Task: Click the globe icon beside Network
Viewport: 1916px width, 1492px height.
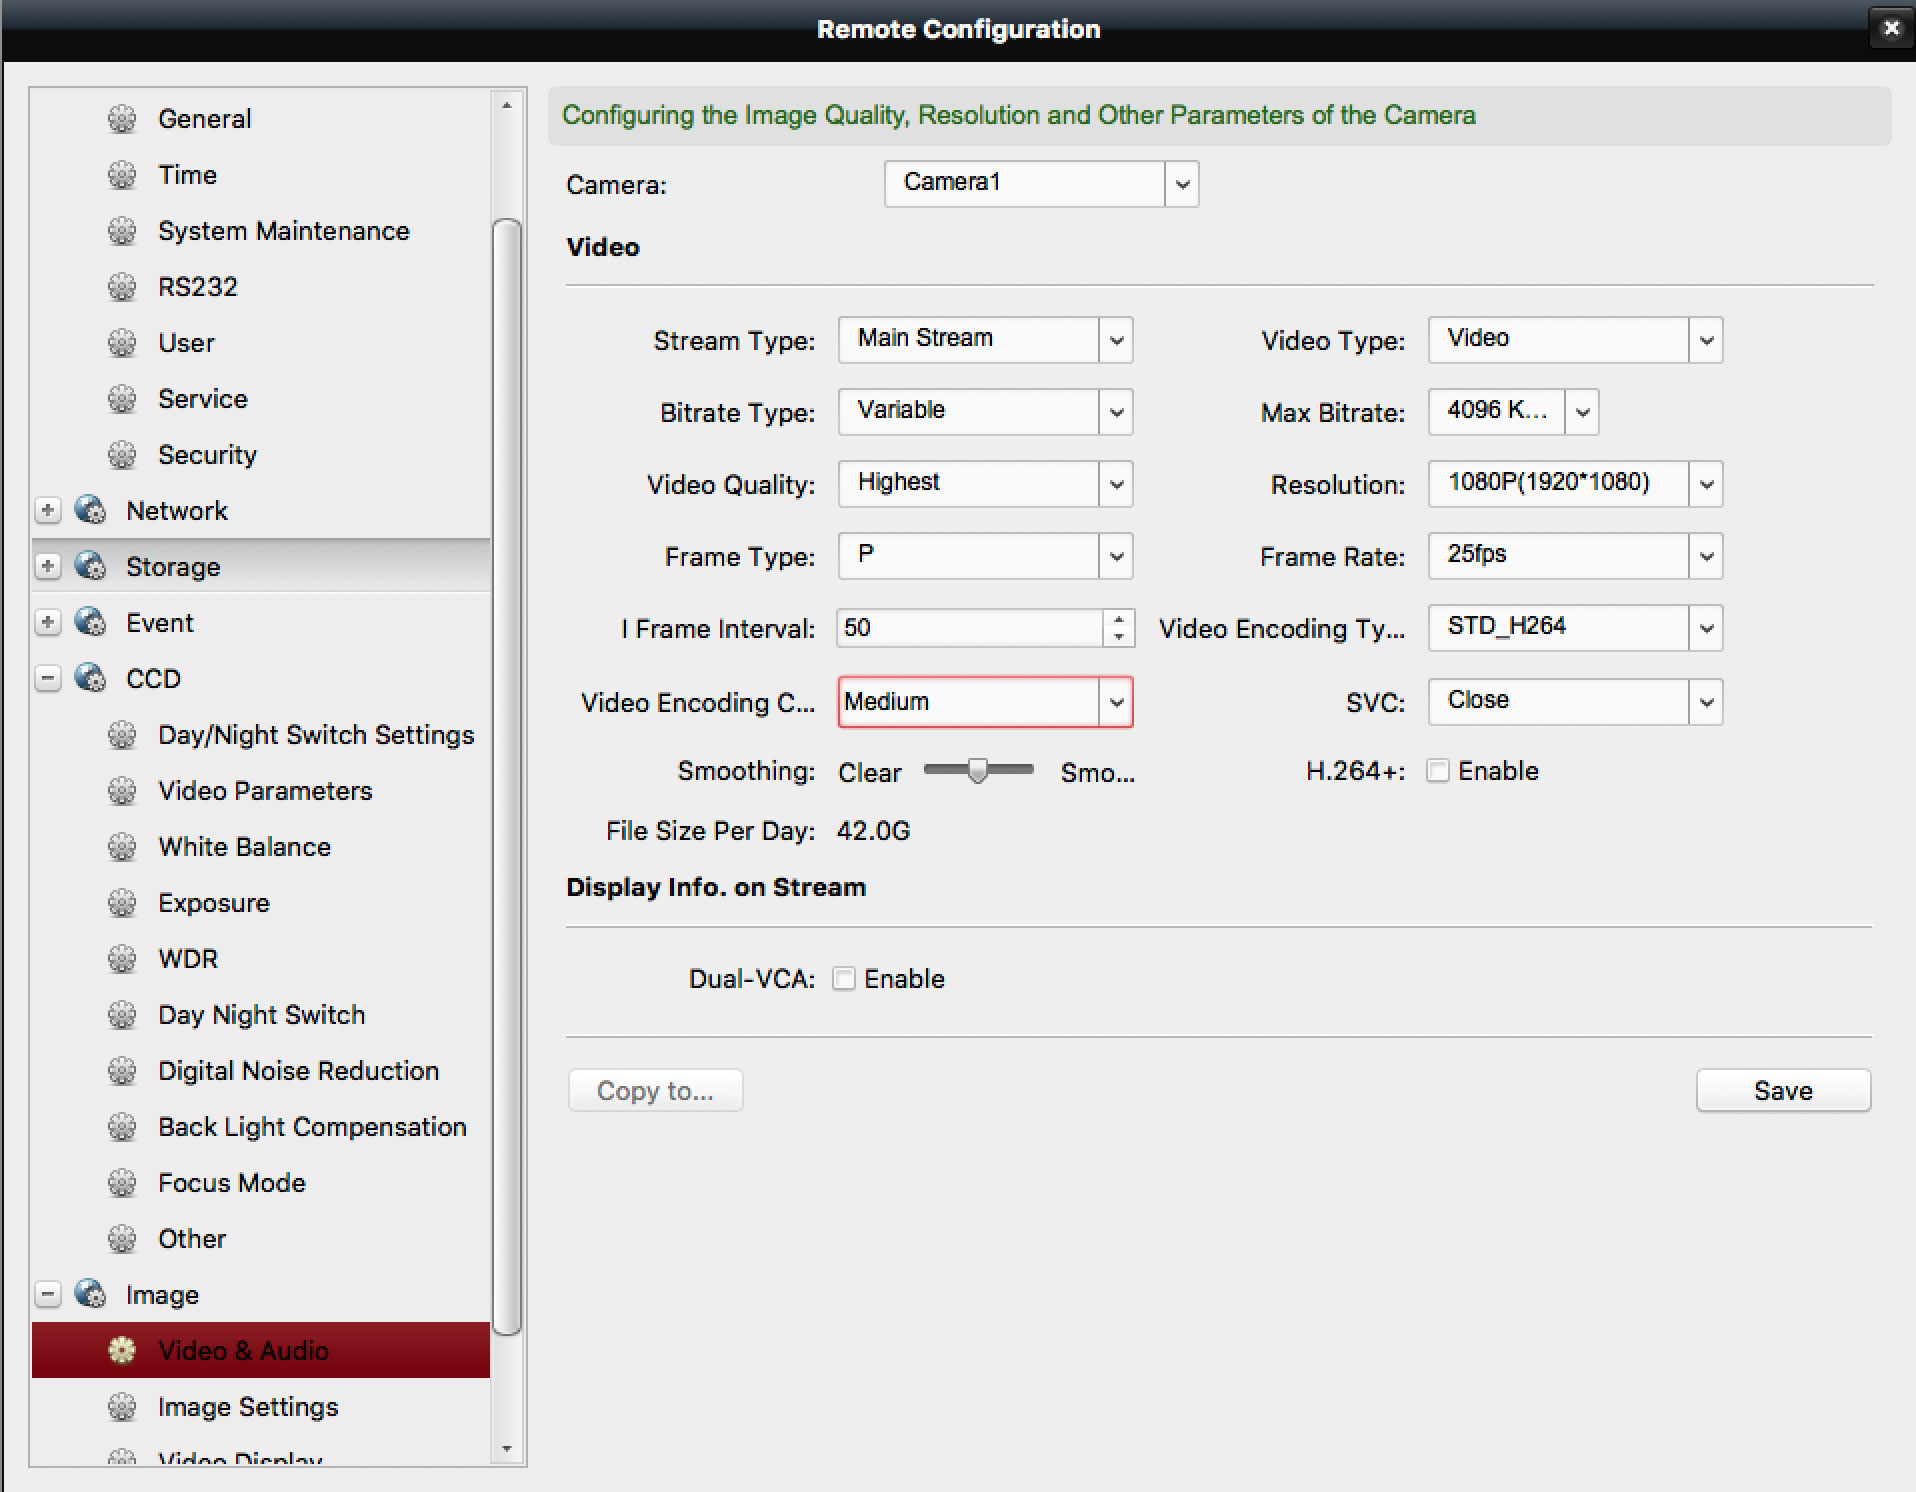Action: (91, 510)
